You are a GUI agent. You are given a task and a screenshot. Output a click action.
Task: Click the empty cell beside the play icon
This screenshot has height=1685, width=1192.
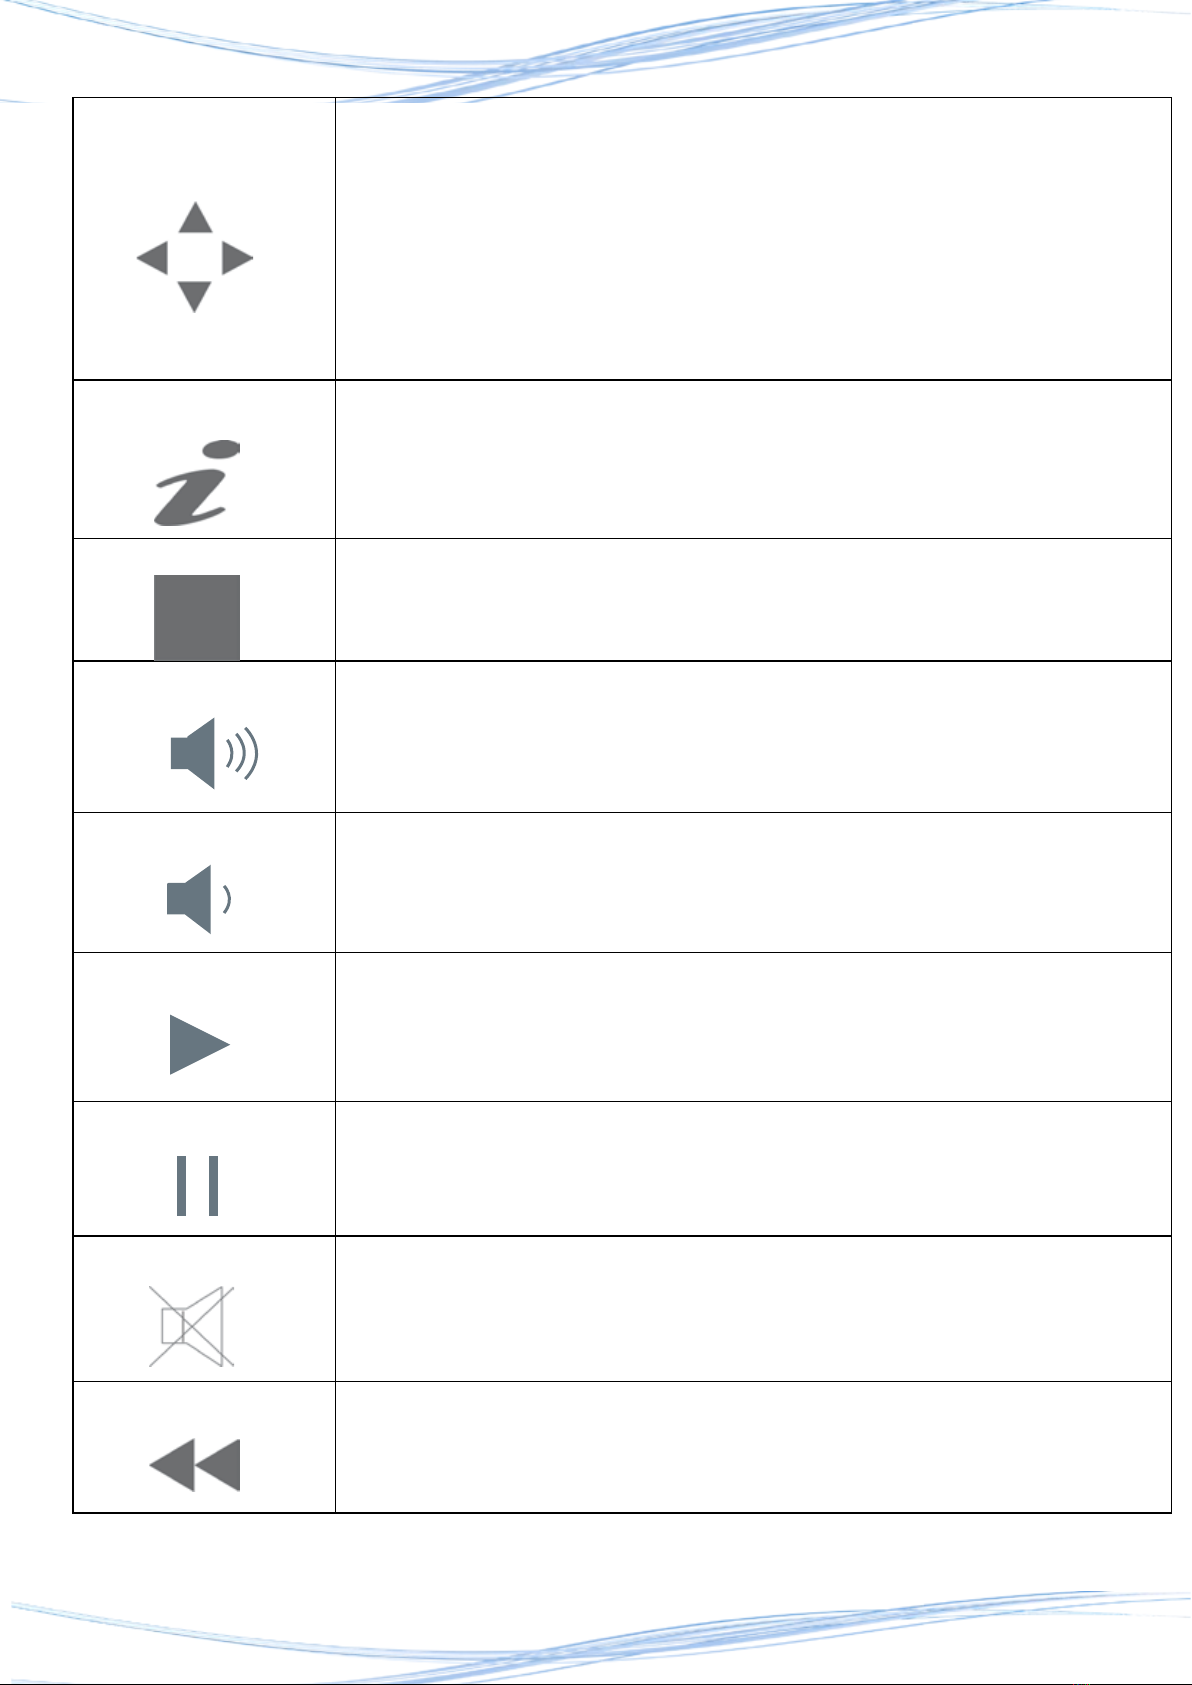click(x=753, y=1027)
